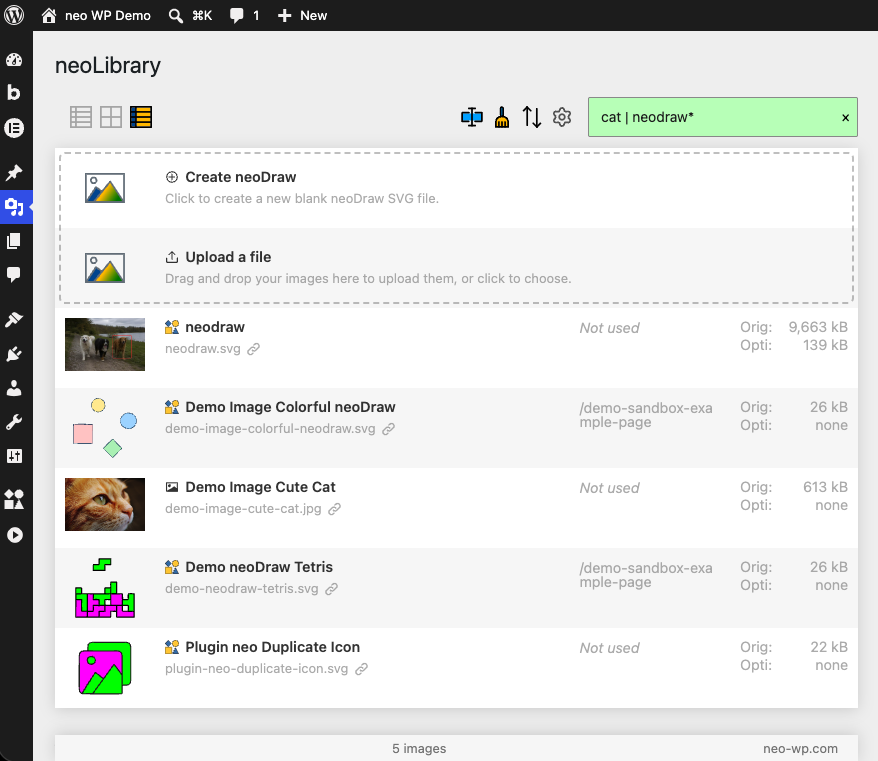The width and height of the screenshot is (878, 761).
Task: Open neoLibrary settings gear
Action: point(562,117)
